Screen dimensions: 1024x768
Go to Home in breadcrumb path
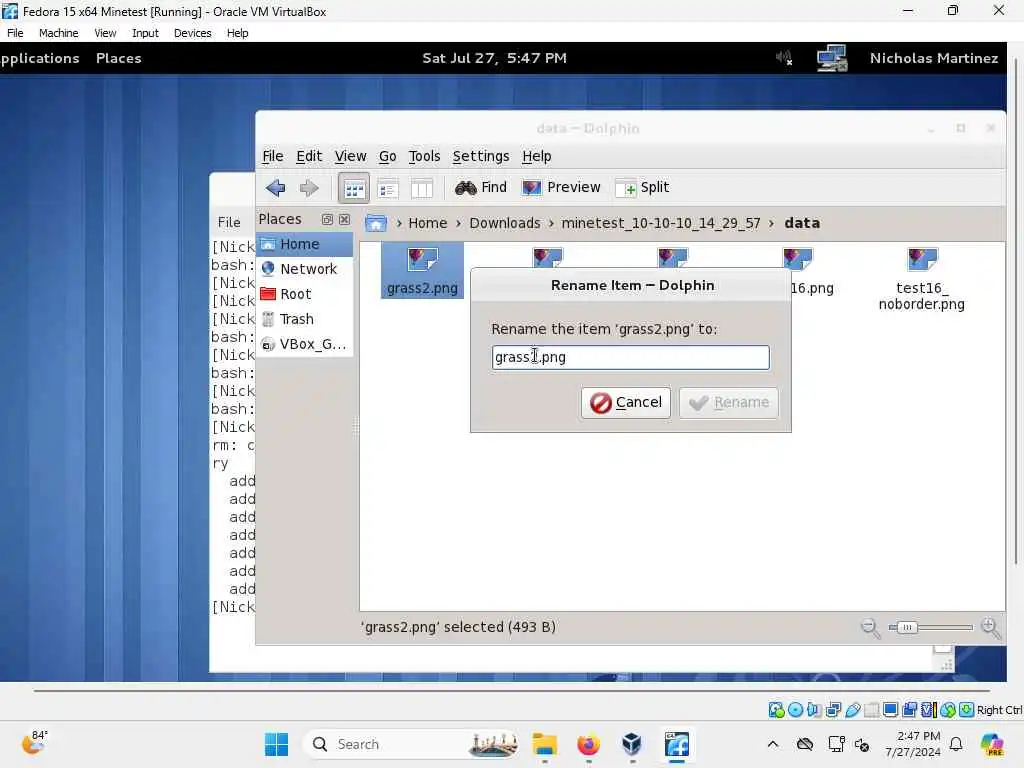[x=428, y=223]
